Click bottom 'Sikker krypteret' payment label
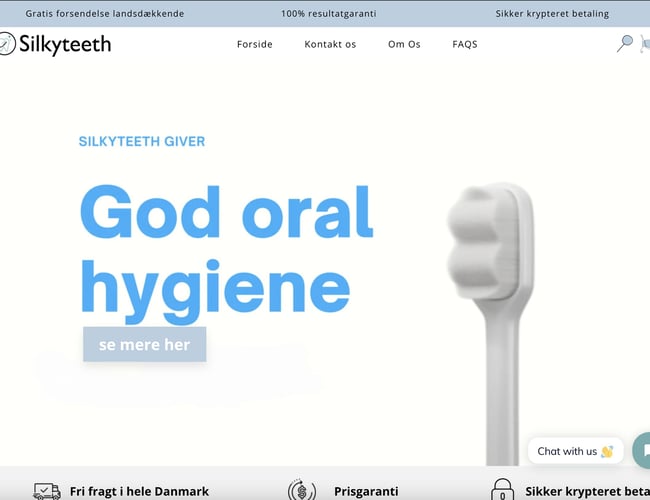This screenshot has height=500, width=650. click(x=587, y=491)
